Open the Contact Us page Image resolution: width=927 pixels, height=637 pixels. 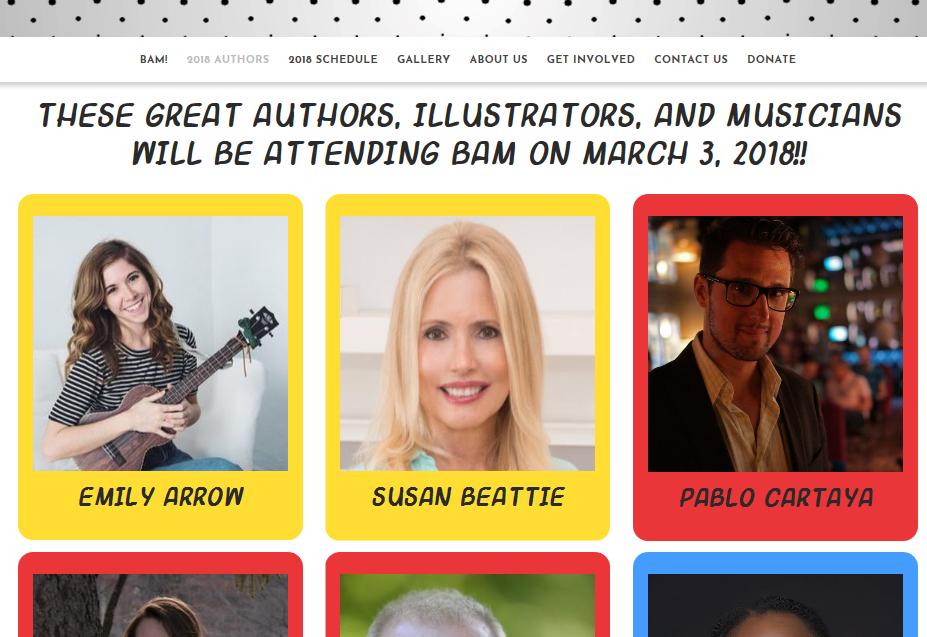[691, 60]
